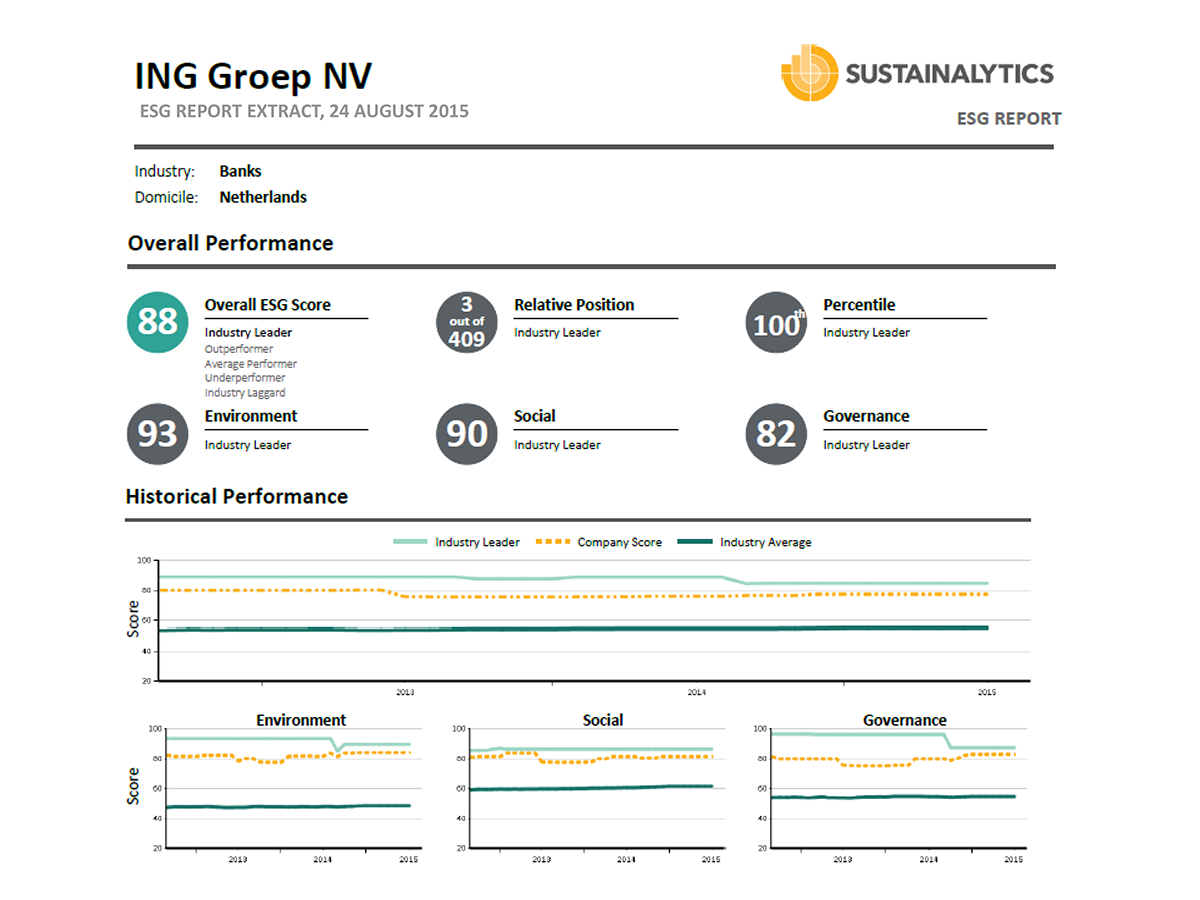This screenshot has height=900, width=1200.
Task: Click the orange Sustainalytics logo emblem
Action: pyautogui.click(x=809, y=72)
